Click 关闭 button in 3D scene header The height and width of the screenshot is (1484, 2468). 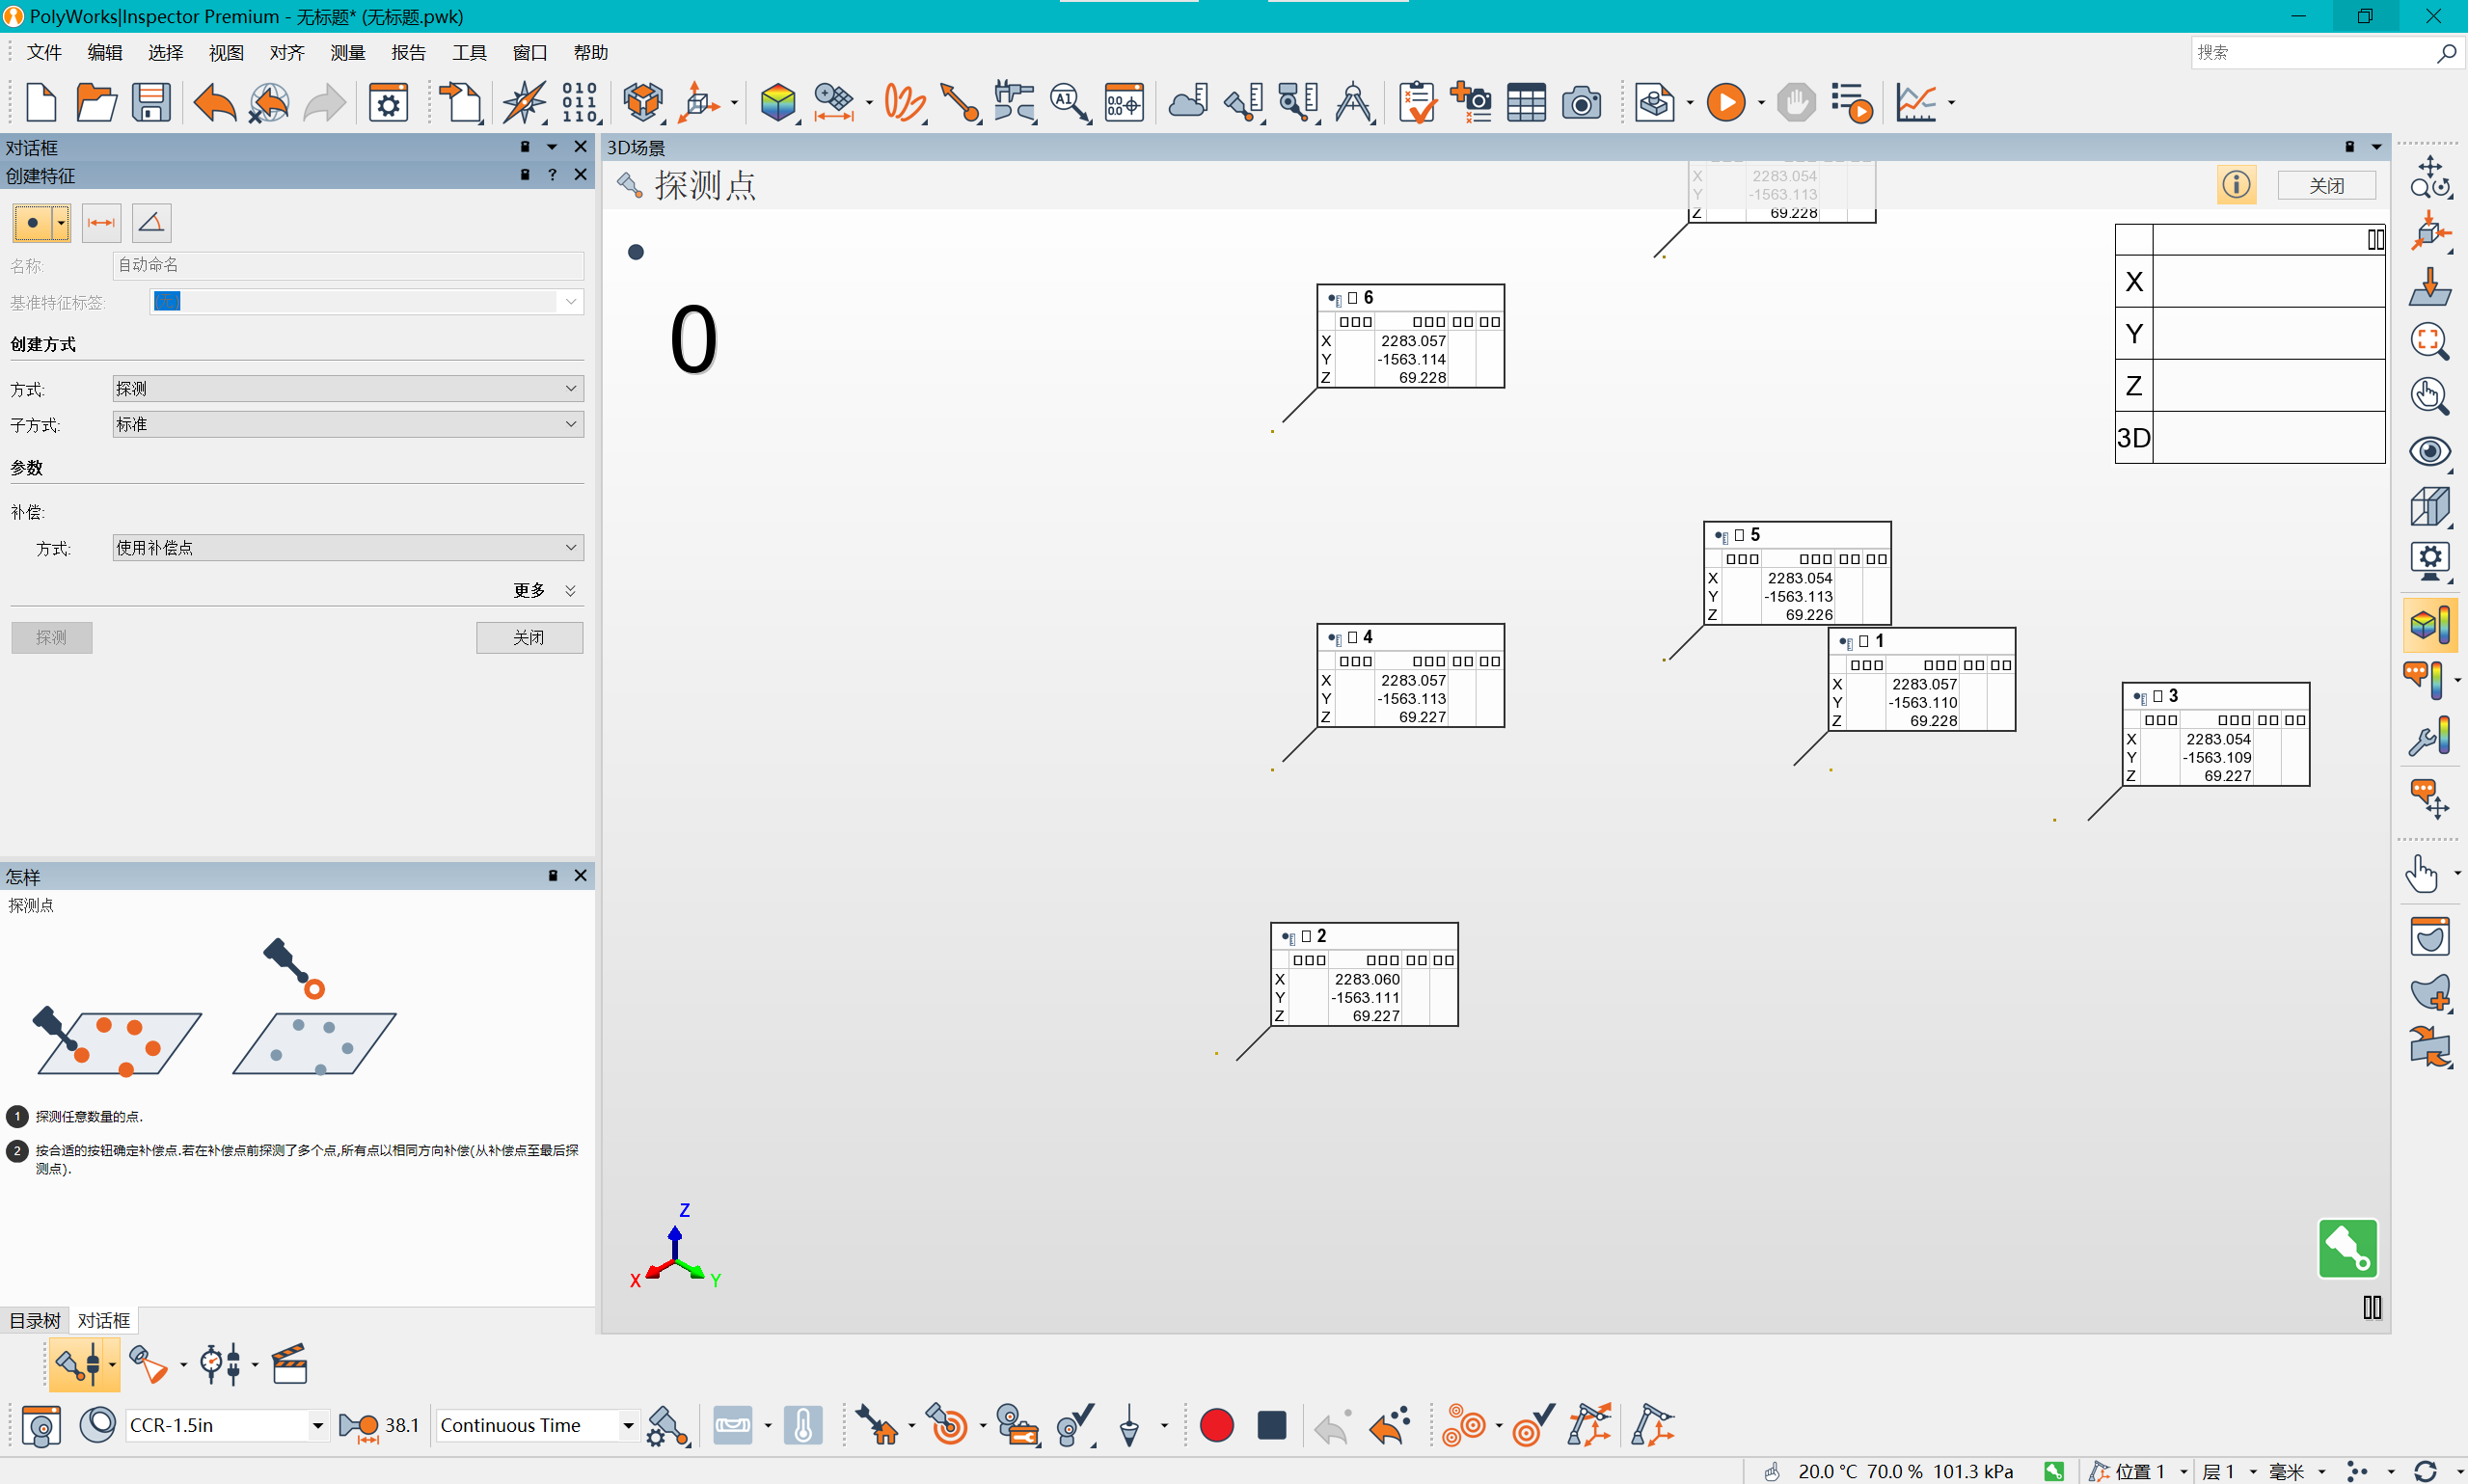(x=2326, y=185)
